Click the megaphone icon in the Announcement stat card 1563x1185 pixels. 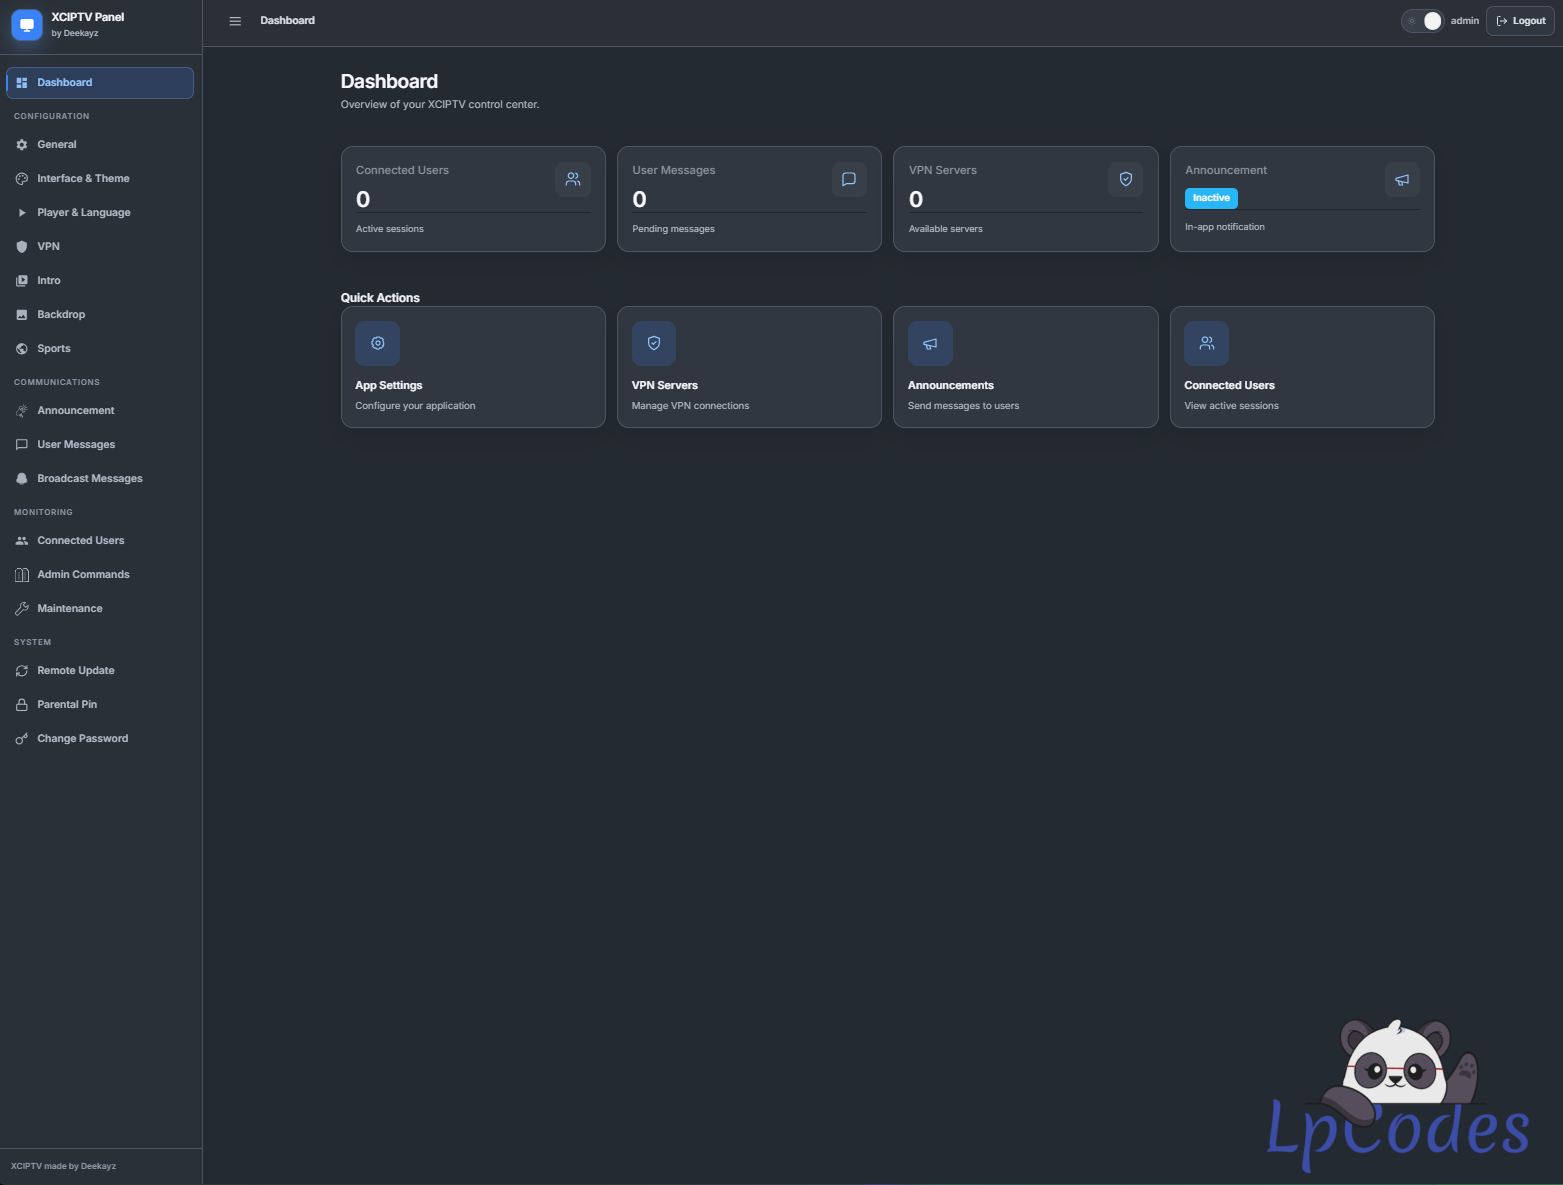(x=1402, y=179)
